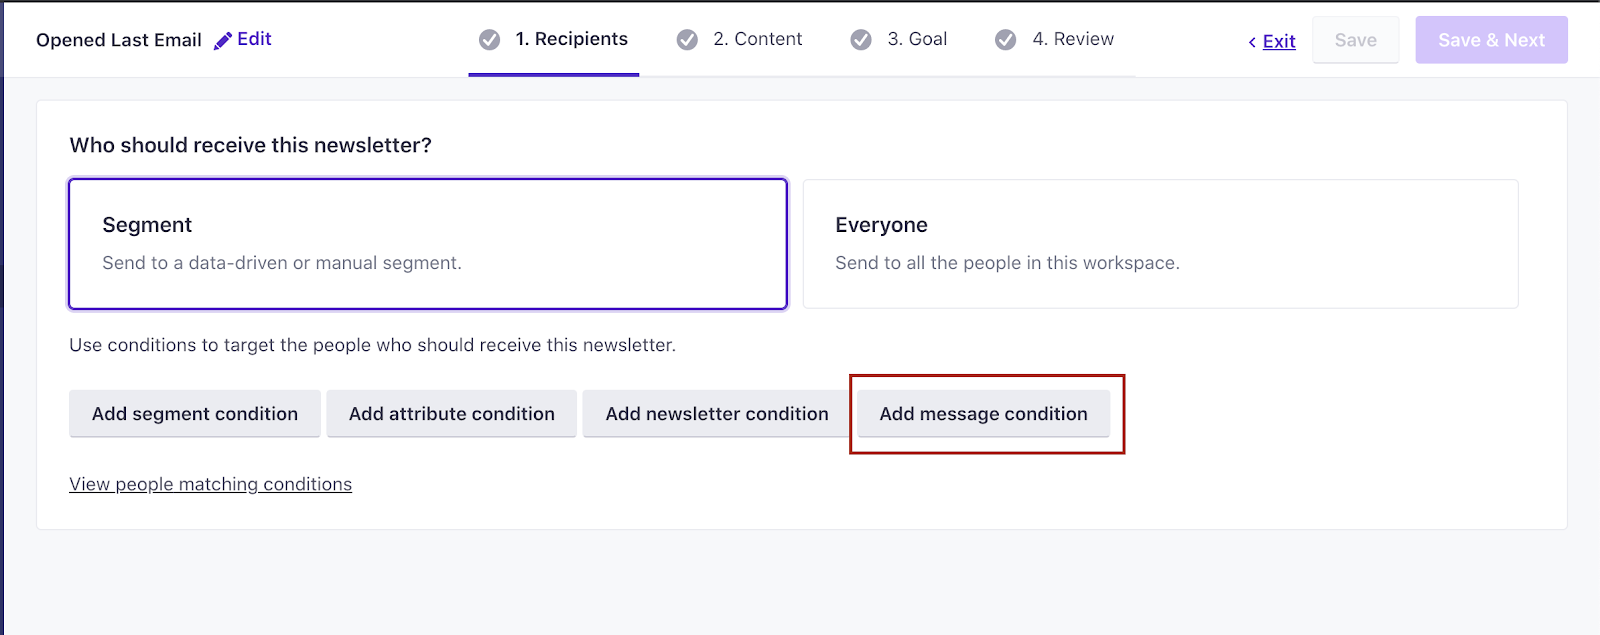Image resolution: width=1600 pixels, height=635 pixels.
Task: Click the pencil icon beside the newsletter name
Action: click(223, 41)
